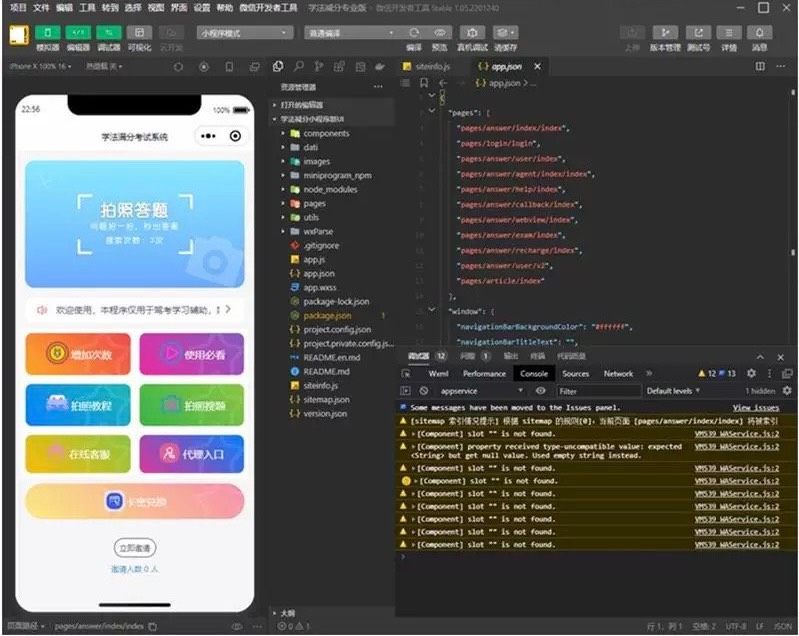Click the compile refresh icon

(414, 33)
